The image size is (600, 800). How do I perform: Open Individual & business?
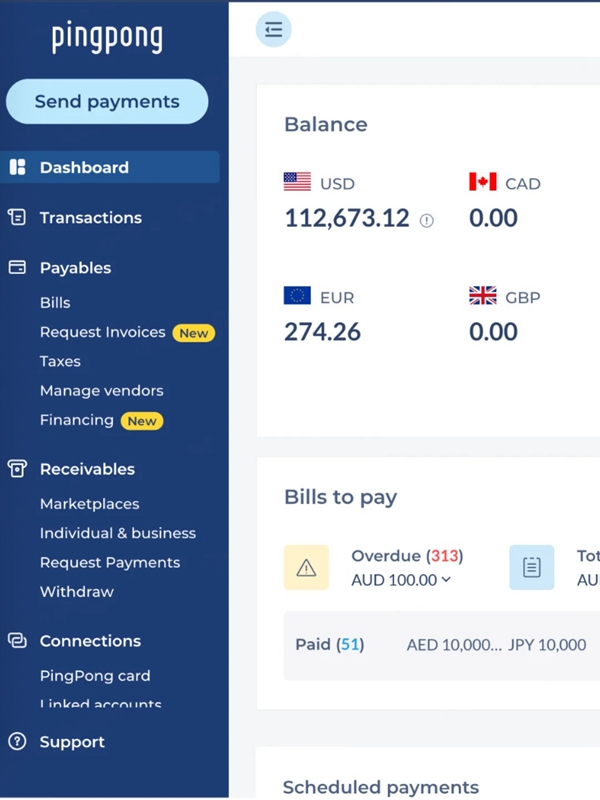tap(118, 533)
